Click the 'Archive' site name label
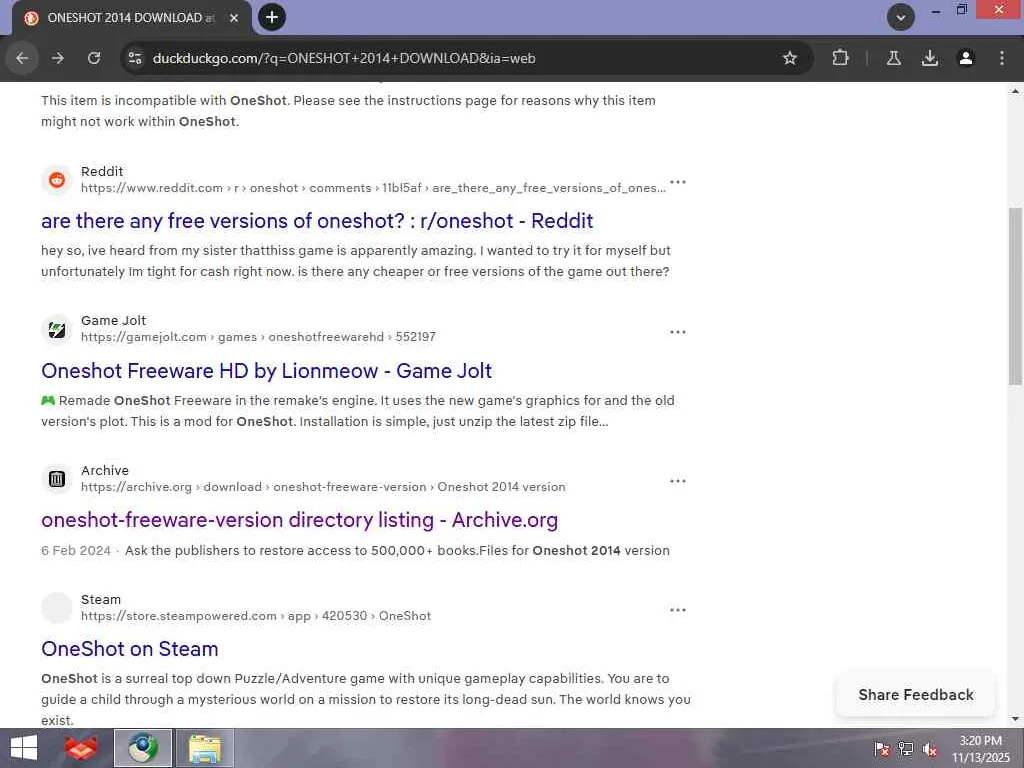This screenshot has height=768, width=1024. [104, 470]
